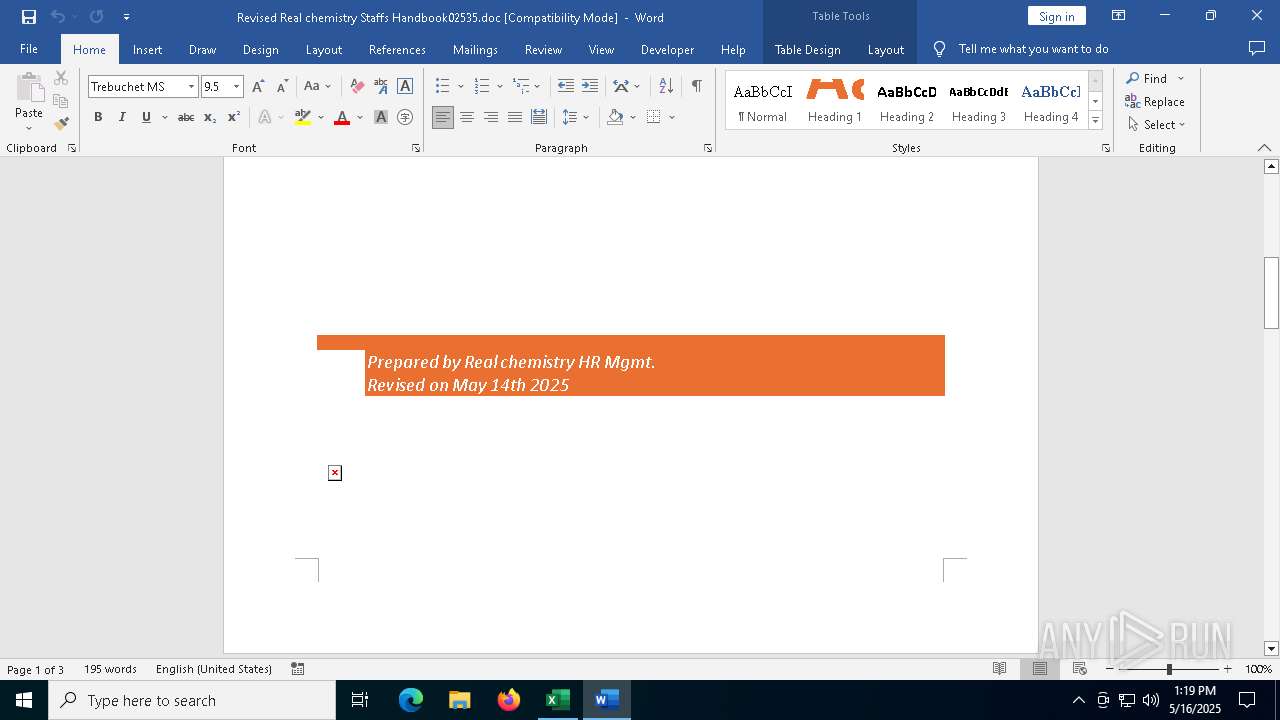Open Ribbon Display Options icon
This screenshot has height=720, width=1280.
(1119, 16)
